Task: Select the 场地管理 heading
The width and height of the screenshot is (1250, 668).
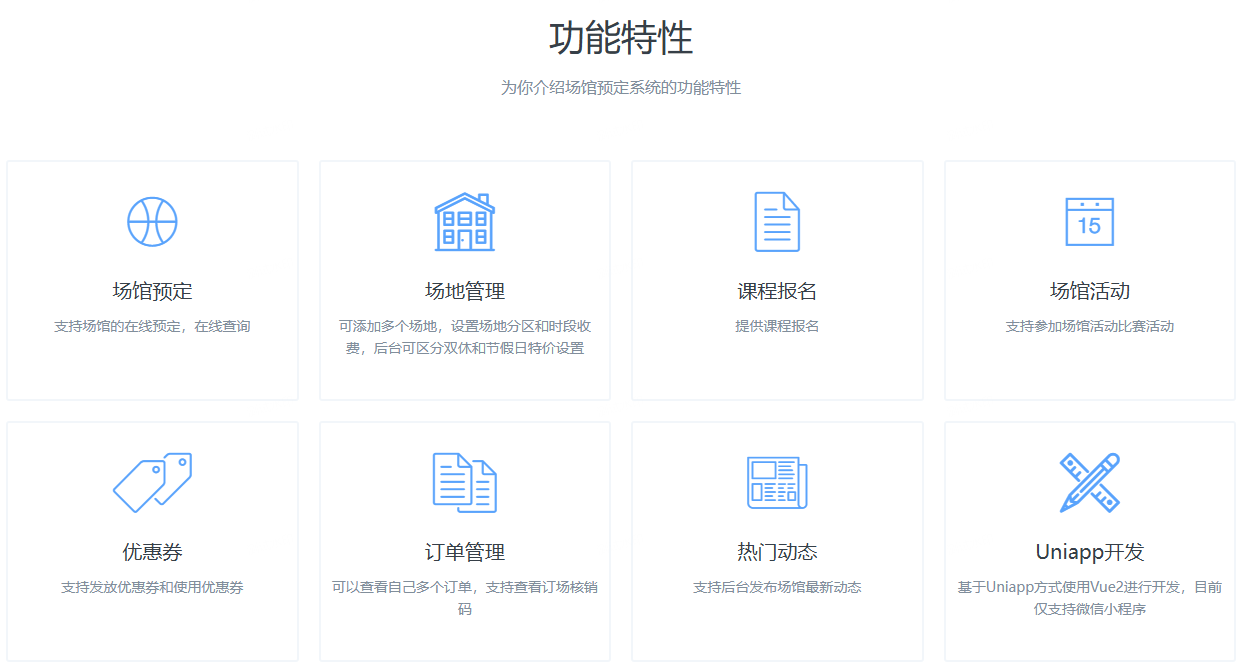Action: point(464,292)
